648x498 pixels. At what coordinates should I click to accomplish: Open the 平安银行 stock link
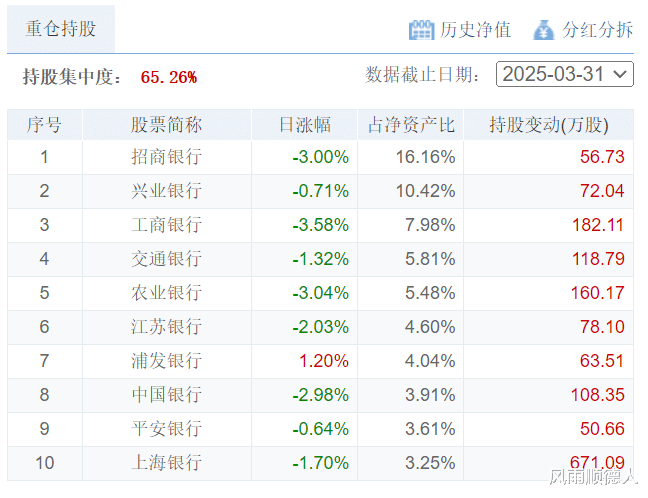tap(167, 429)
